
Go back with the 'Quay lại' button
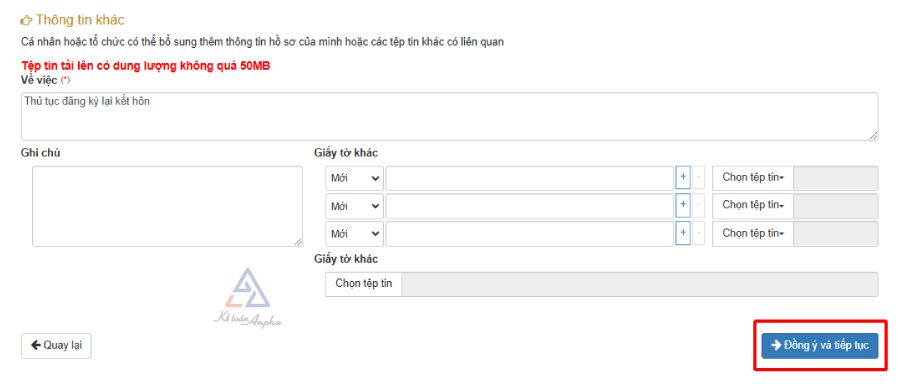(56, 346)
